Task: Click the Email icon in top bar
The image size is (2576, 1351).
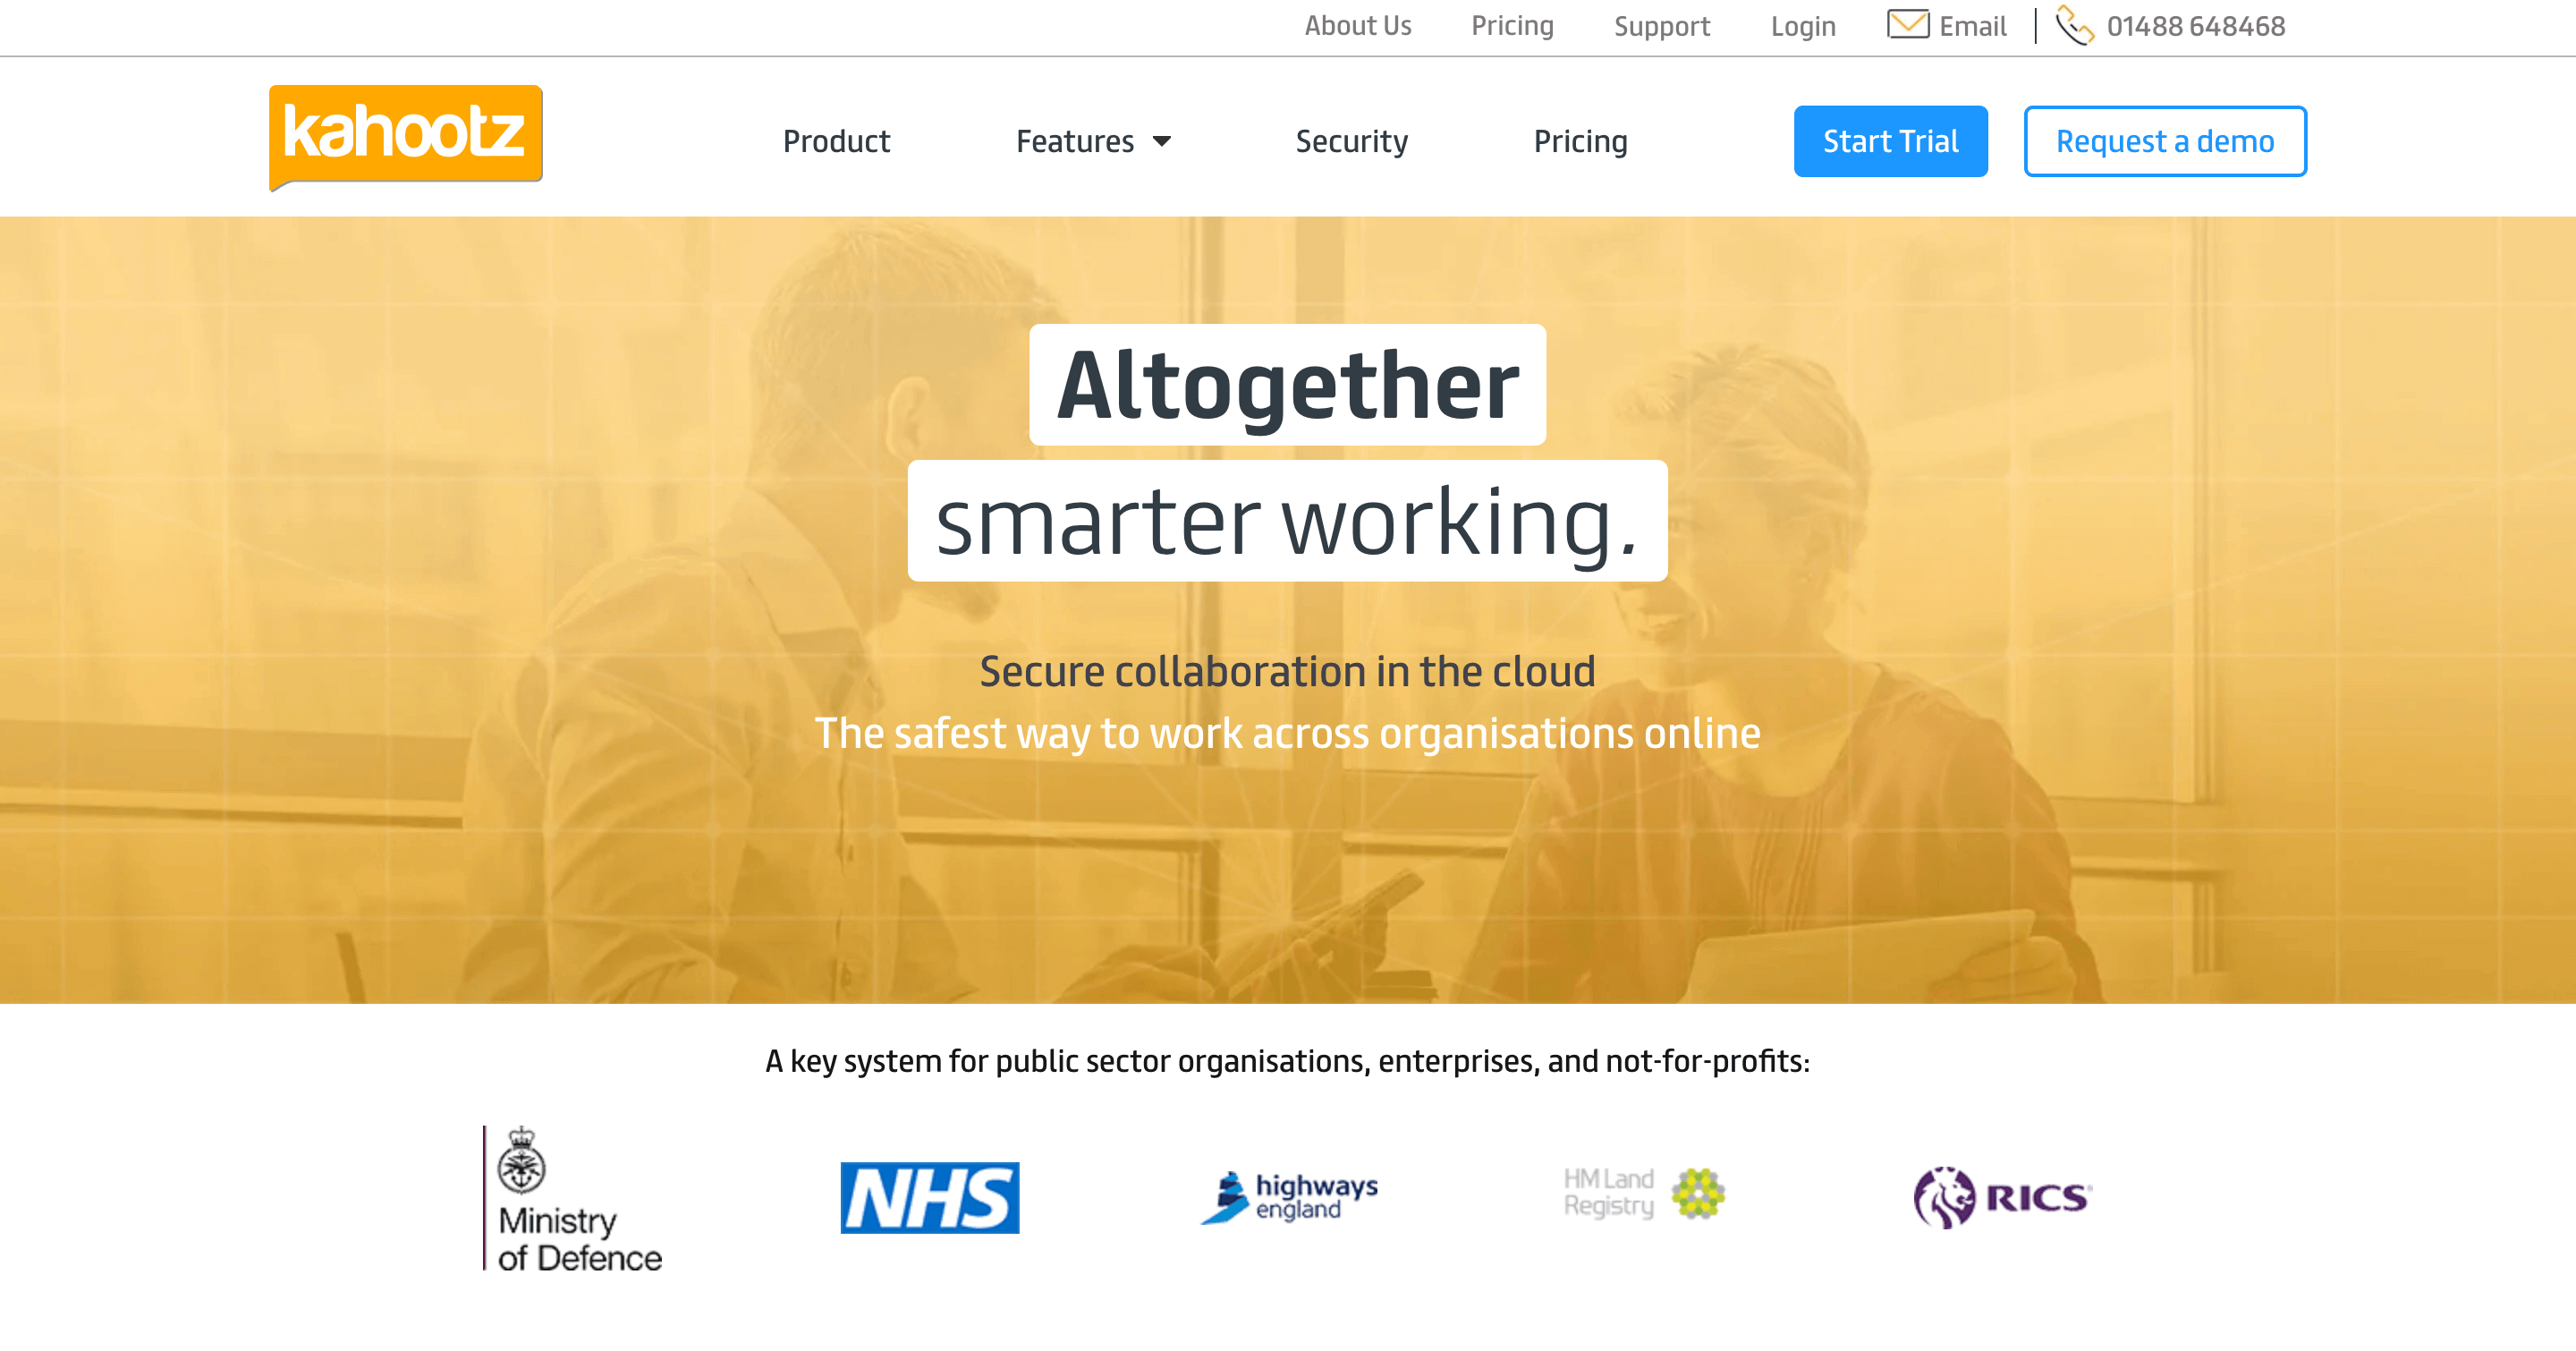Action: pyautogui.click(x=1905, y=26)
